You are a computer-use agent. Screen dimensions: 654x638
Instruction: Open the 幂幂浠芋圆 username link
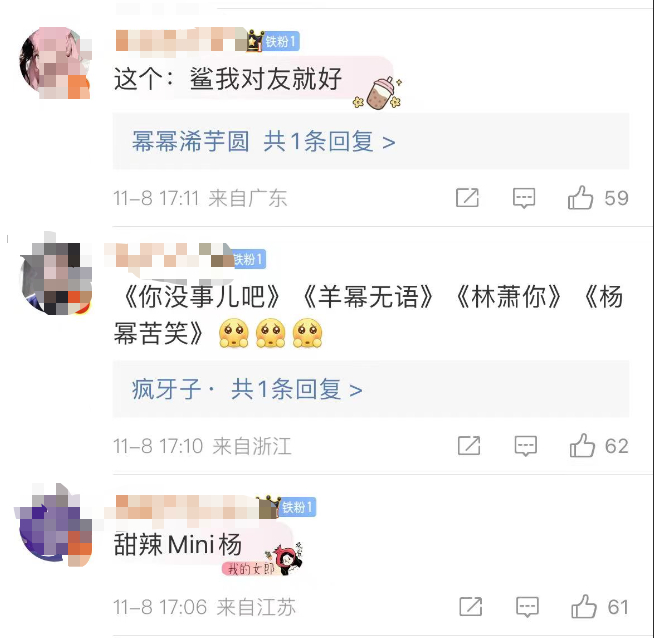pyautogui.click(x=191, y=141)
